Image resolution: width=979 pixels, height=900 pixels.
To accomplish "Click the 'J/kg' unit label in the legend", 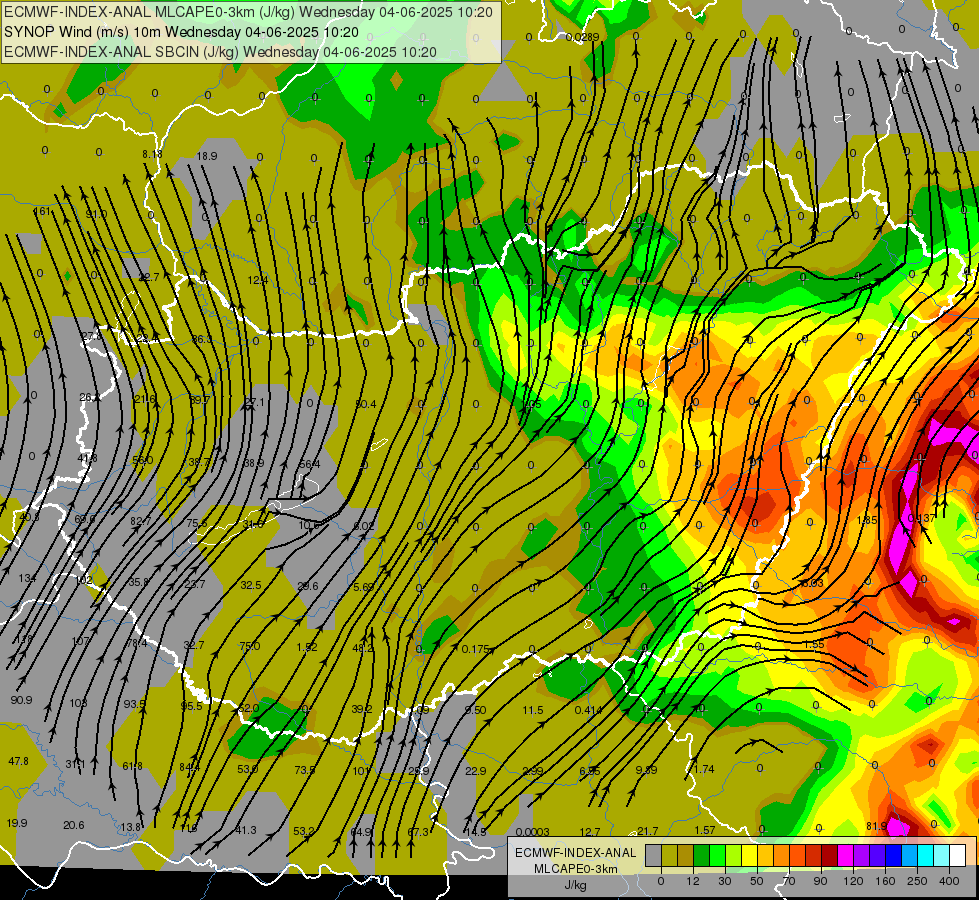I will [x=575, y=885].
